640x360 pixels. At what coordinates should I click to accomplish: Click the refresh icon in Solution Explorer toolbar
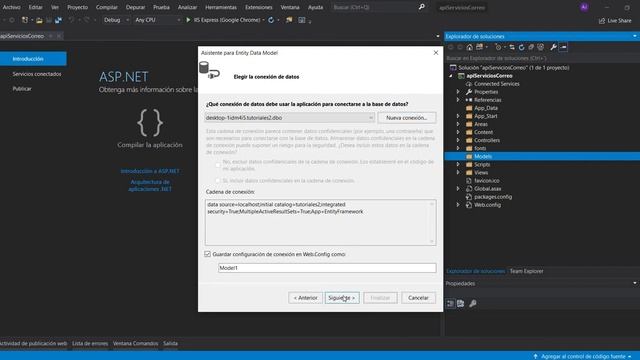click(521, 47)
